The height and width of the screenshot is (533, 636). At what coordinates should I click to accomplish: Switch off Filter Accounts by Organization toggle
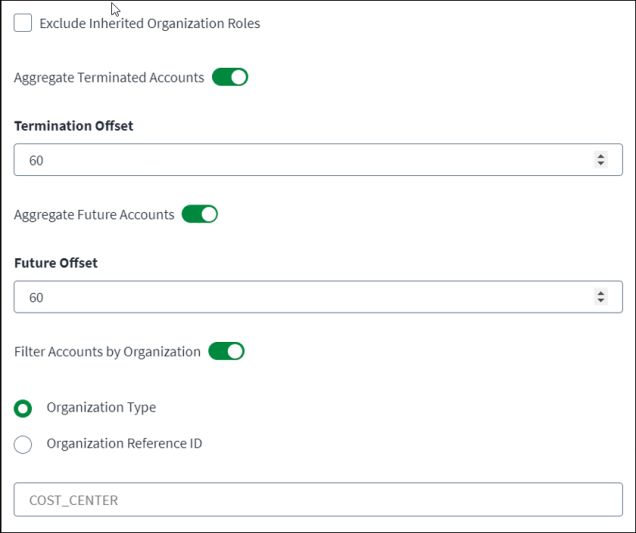tap(226, 351)
